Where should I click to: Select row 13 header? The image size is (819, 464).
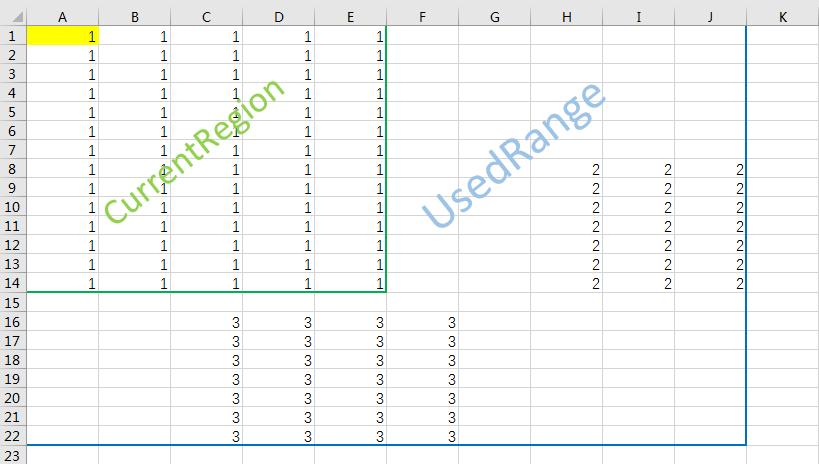(13, 264)
